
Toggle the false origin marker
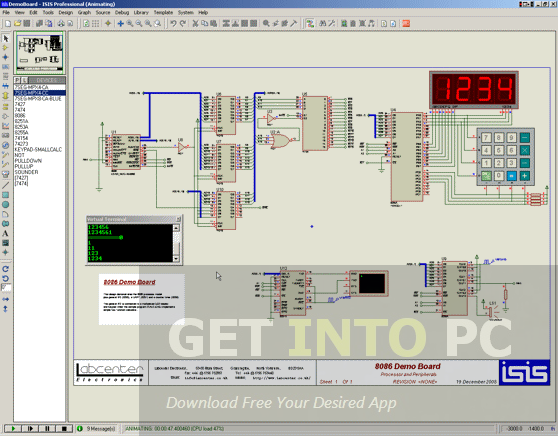[108, 23]
